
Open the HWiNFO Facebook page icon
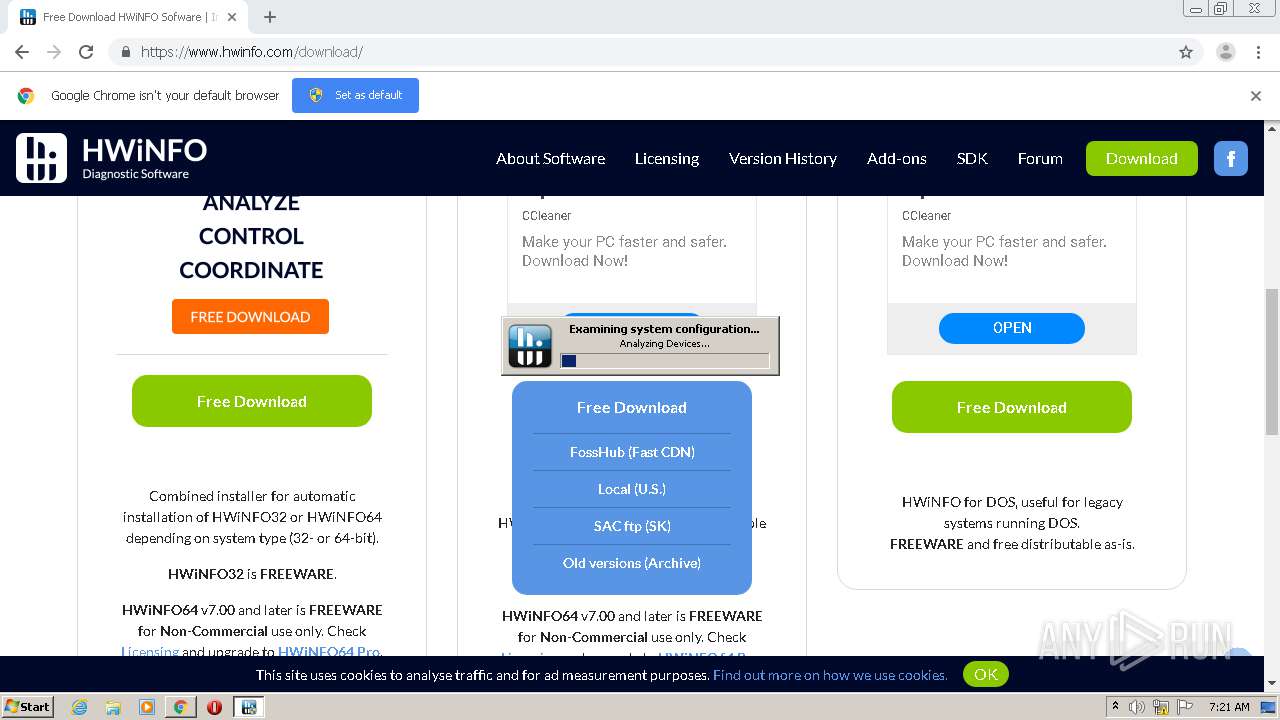click(x=1231, y=158)
